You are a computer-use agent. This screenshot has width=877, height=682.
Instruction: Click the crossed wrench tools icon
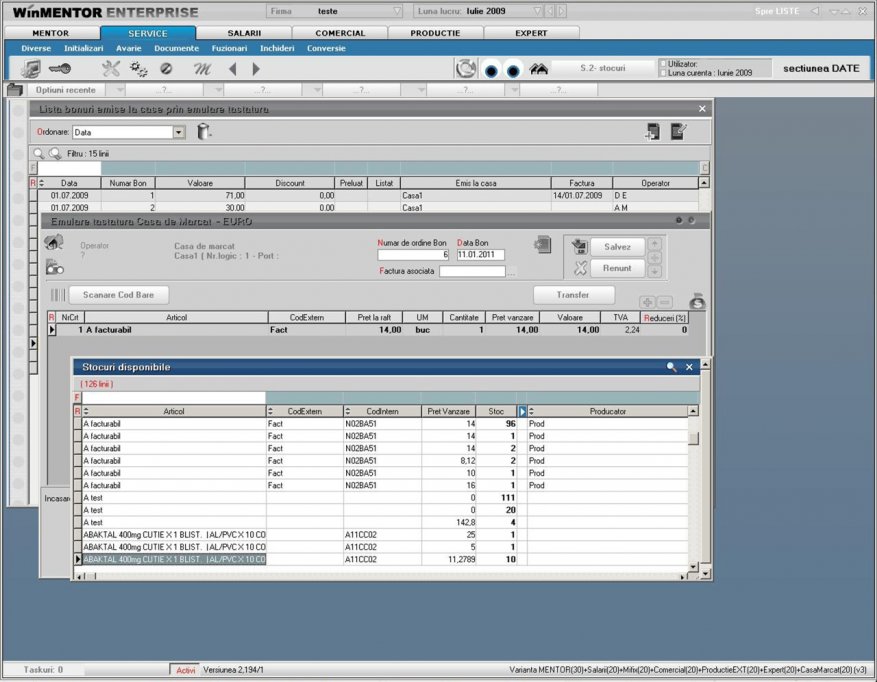point(111,69)
